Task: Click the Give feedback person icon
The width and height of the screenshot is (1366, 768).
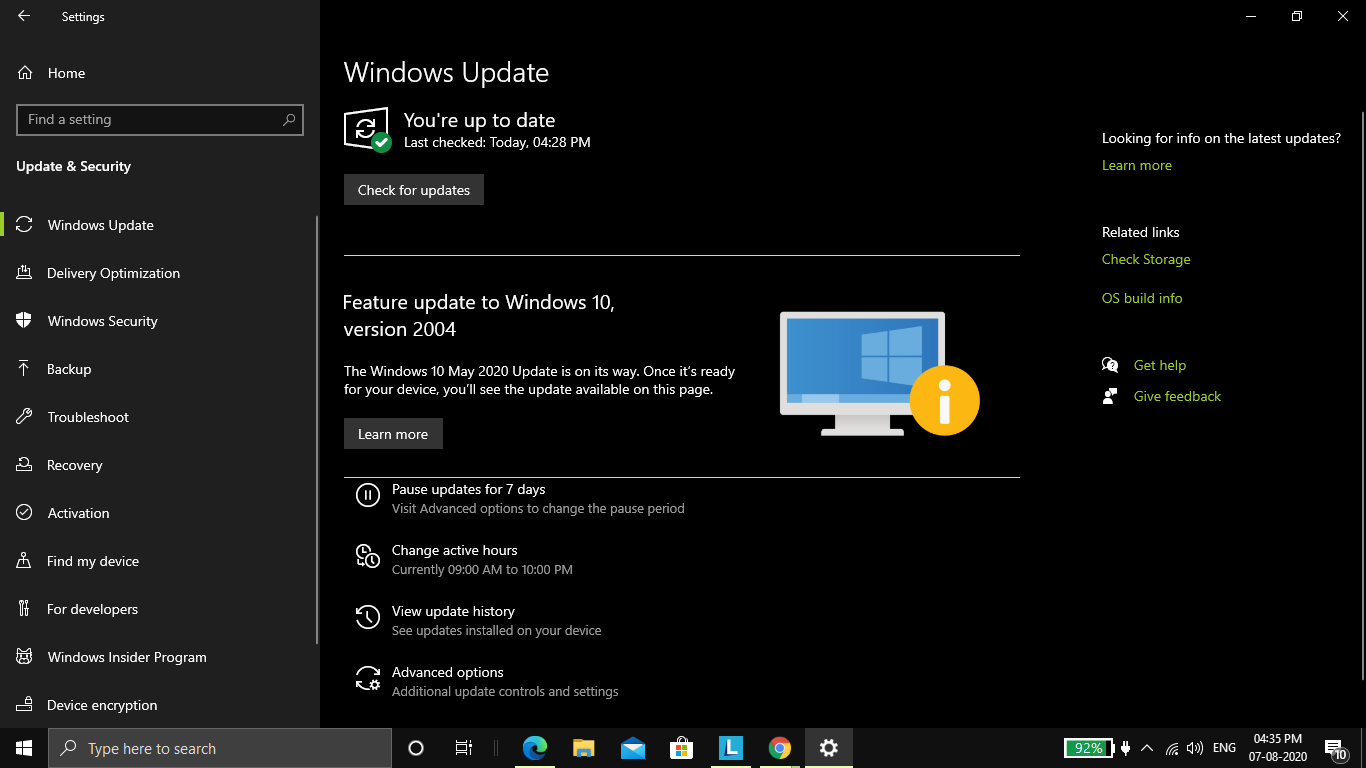Action: point(1110,396)
